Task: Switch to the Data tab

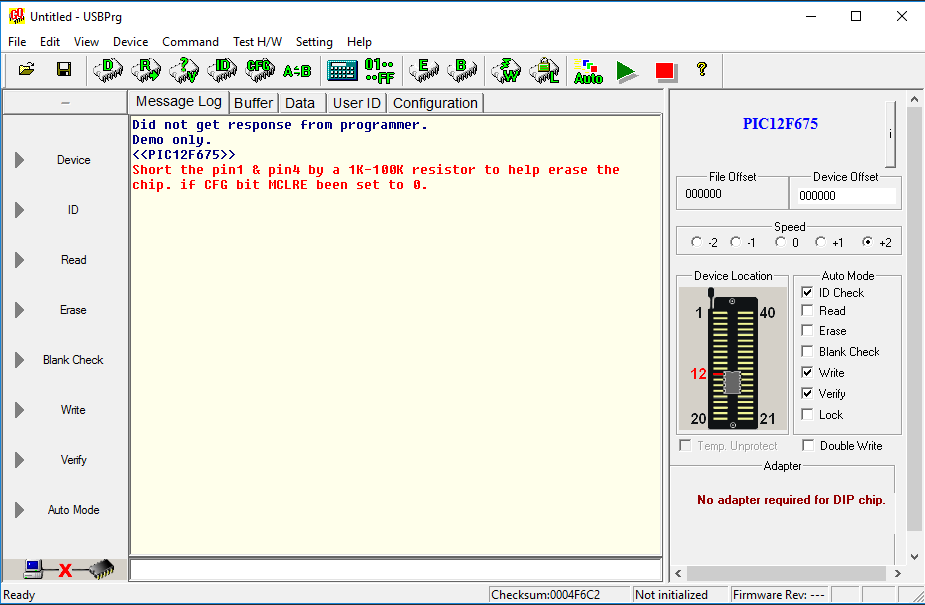Action: pyautogui.click(x=300, y=103)
